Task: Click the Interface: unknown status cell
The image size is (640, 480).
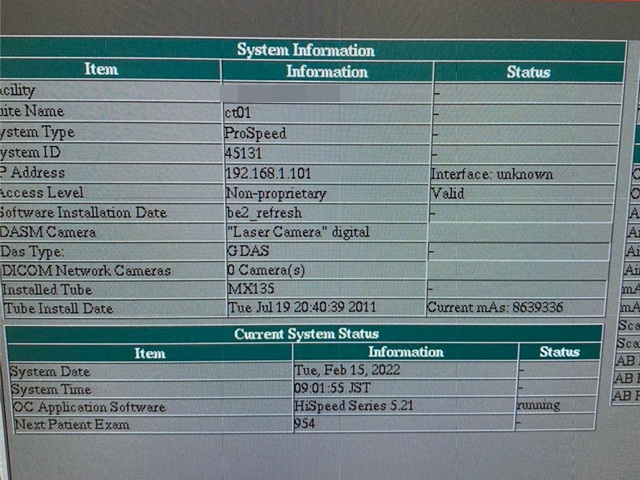Action: 491,174
